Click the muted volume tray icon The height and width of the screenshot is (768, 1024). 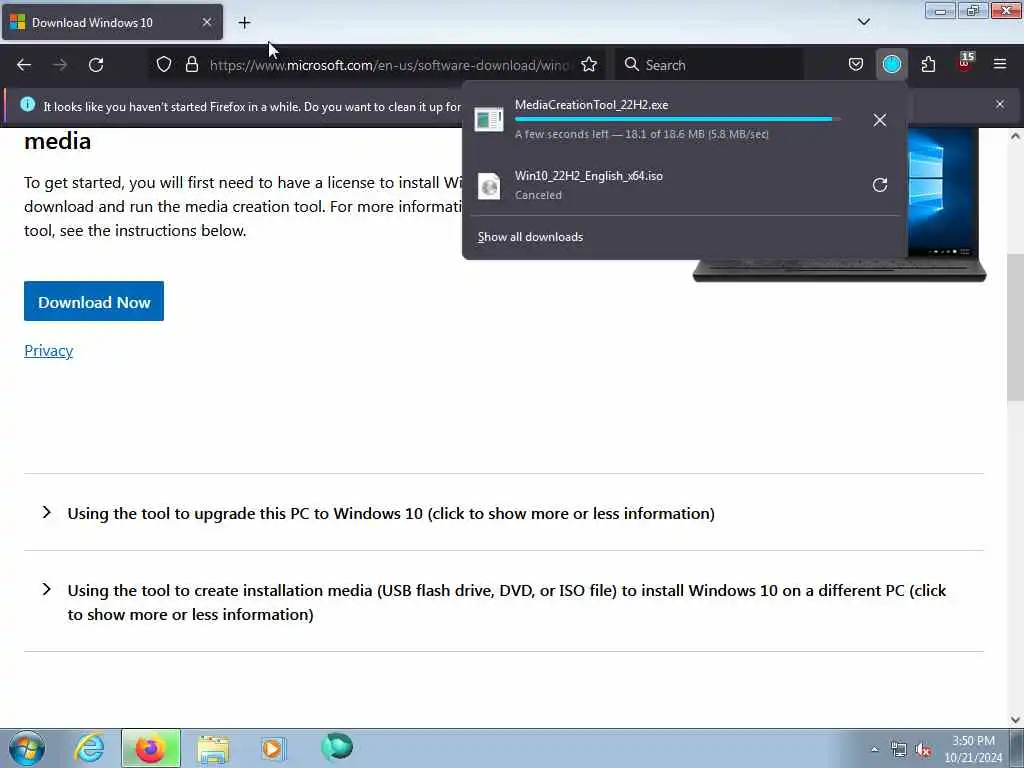tap(923, 750)
